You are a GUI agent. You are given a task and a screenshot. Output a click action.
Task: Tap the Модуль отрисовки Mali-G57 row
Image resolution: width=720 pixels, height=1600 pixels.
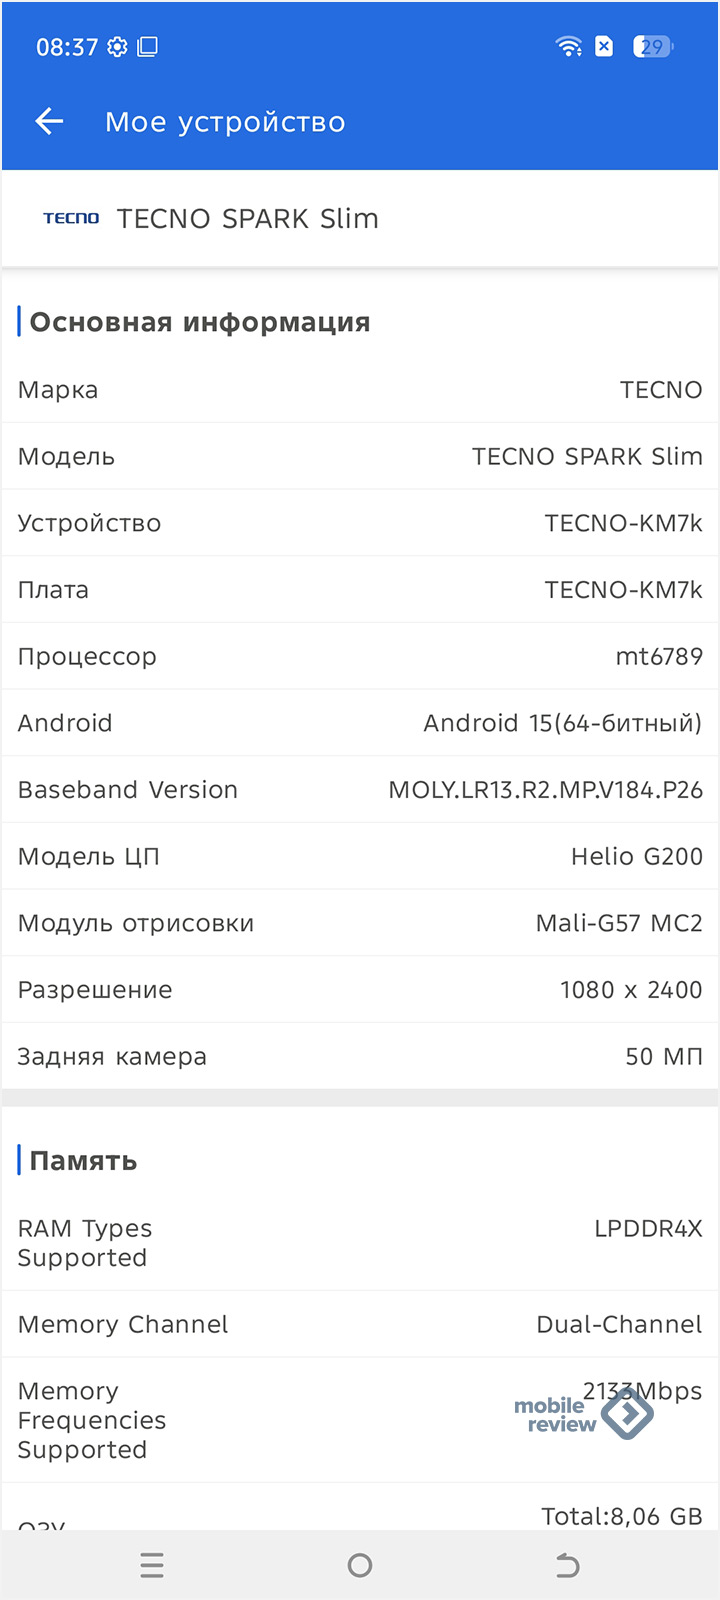[x=360, y=923]
